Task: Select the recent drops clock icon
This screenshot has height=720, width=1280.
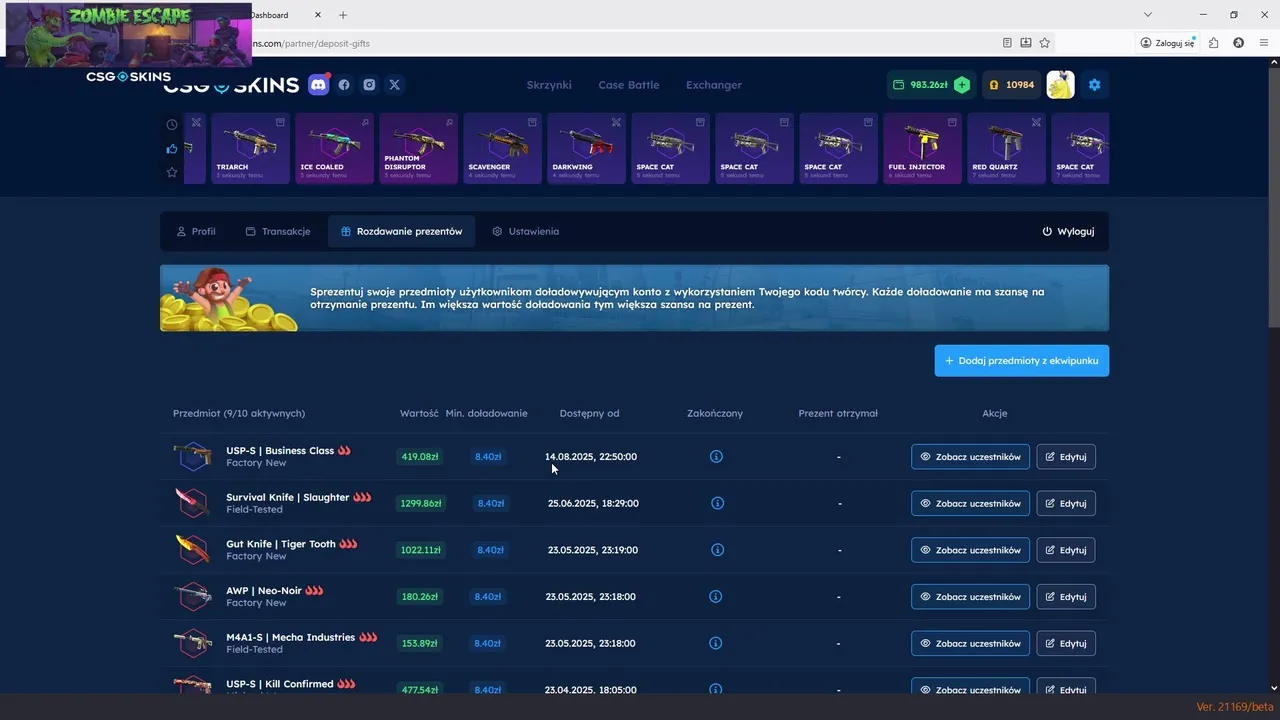Action: (x=172, y=125)
